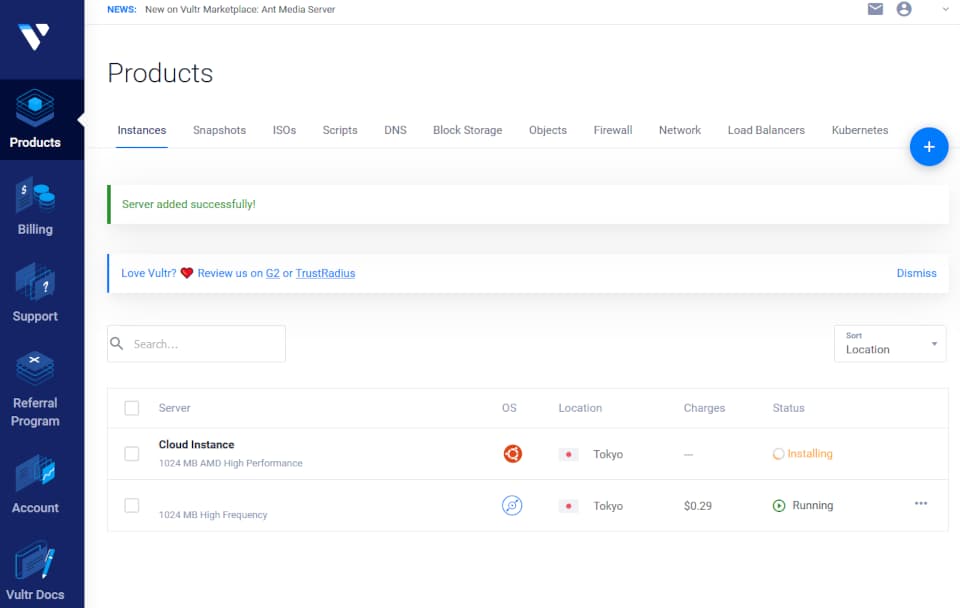Switch to the Snapshots tab

coord(219,130)
